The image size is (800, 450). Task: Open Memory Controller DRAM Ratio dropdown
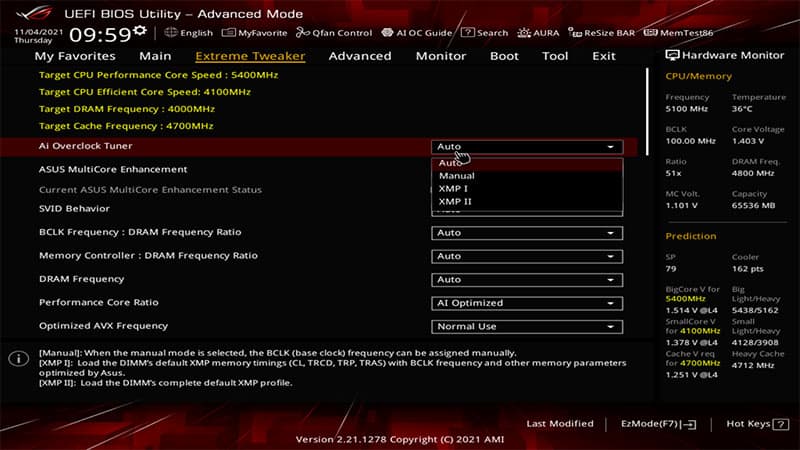click(x=527, y=256)
